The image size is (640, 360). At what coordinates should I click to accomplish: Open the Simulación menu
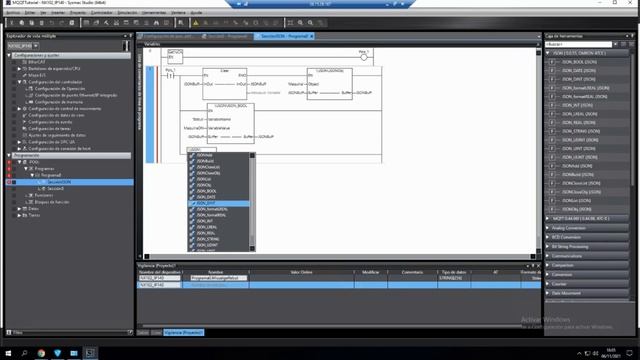tap(127, 13)
